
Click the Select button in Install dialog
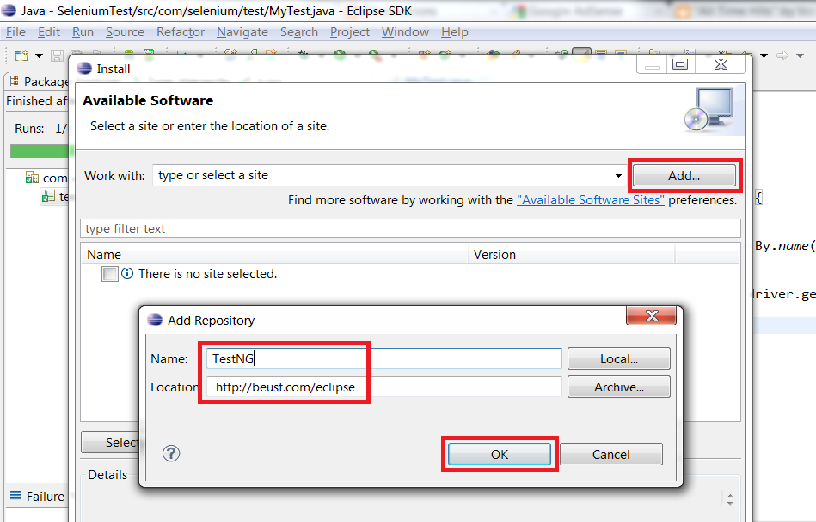pyautogui.click(x=110, y=442)
